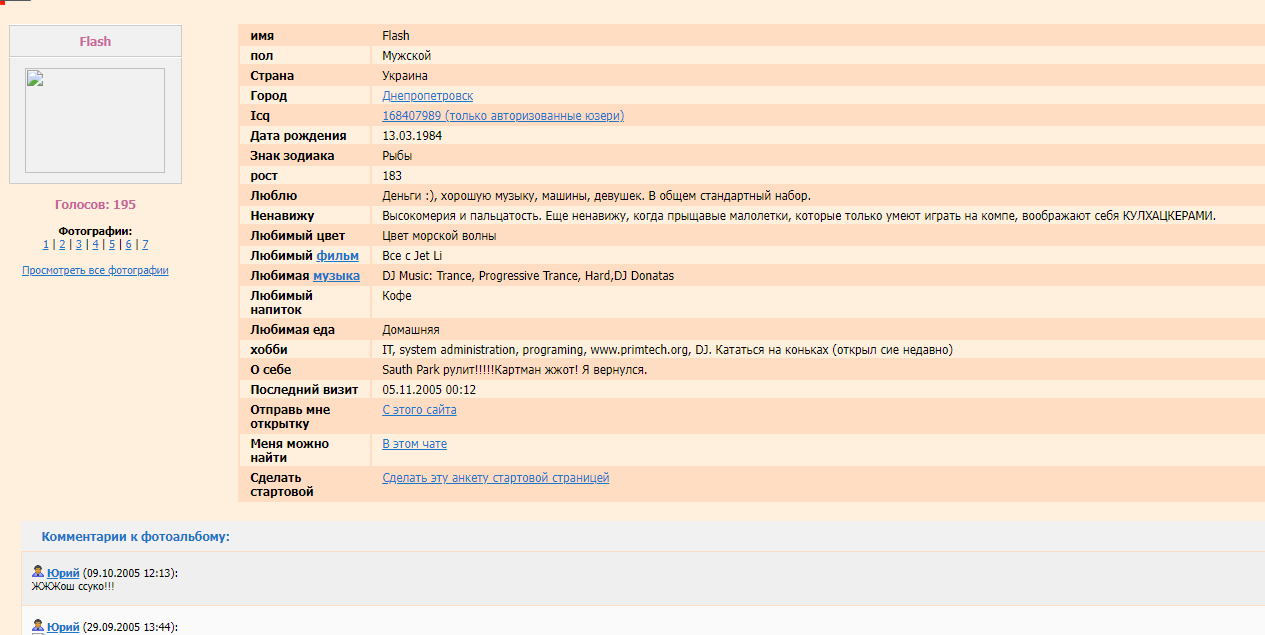Open Юрий's profile from the 09.10.2005 comment
Viewport: 1265px width, 635px height.
(x=63, y=573)
